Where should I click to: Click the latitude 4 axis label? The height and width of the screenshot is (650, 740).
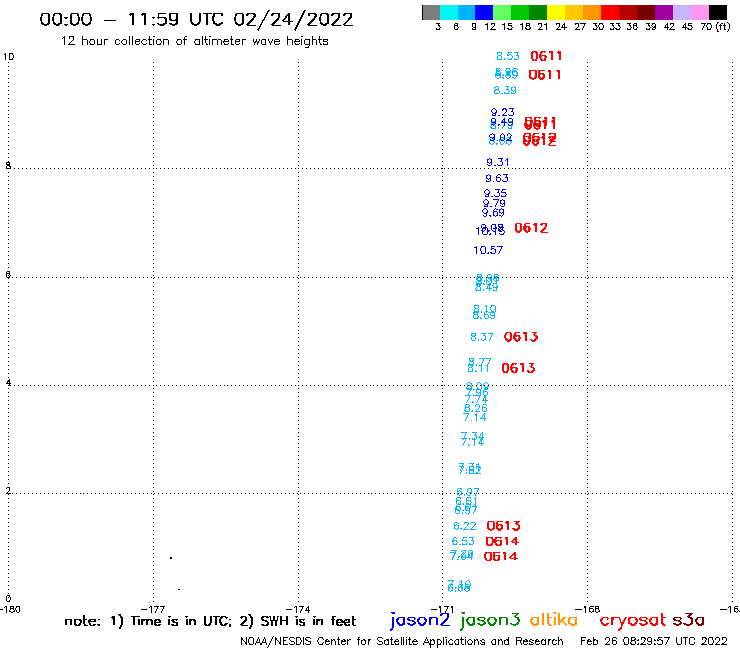click(x=8, y=382)
